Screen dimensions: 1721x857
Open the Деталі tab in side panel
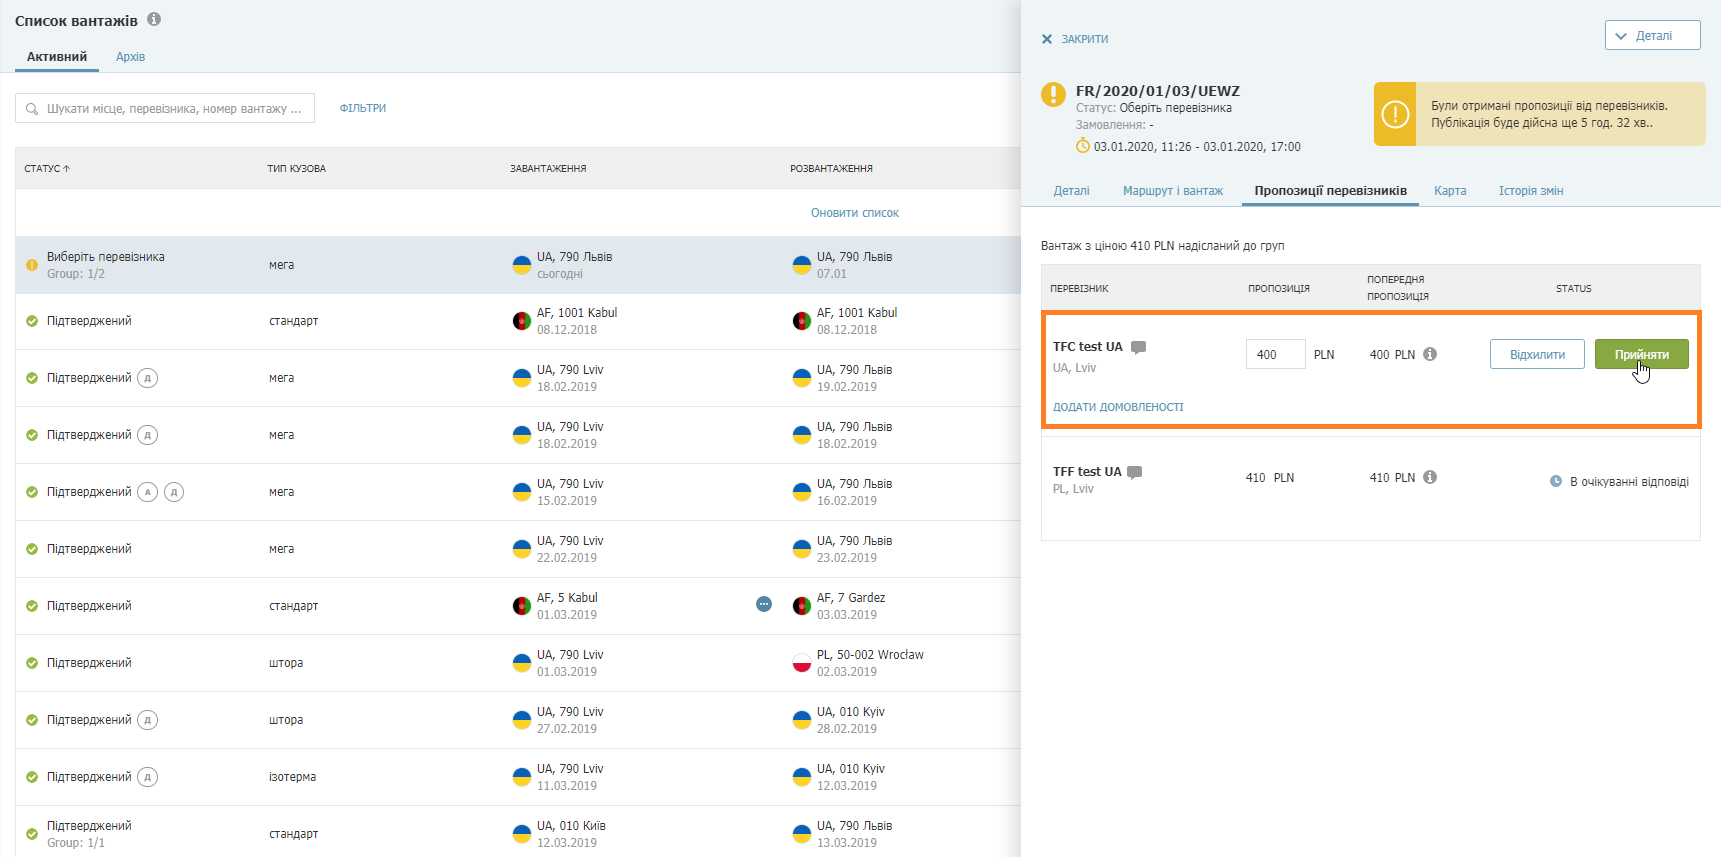(1072, 191)
